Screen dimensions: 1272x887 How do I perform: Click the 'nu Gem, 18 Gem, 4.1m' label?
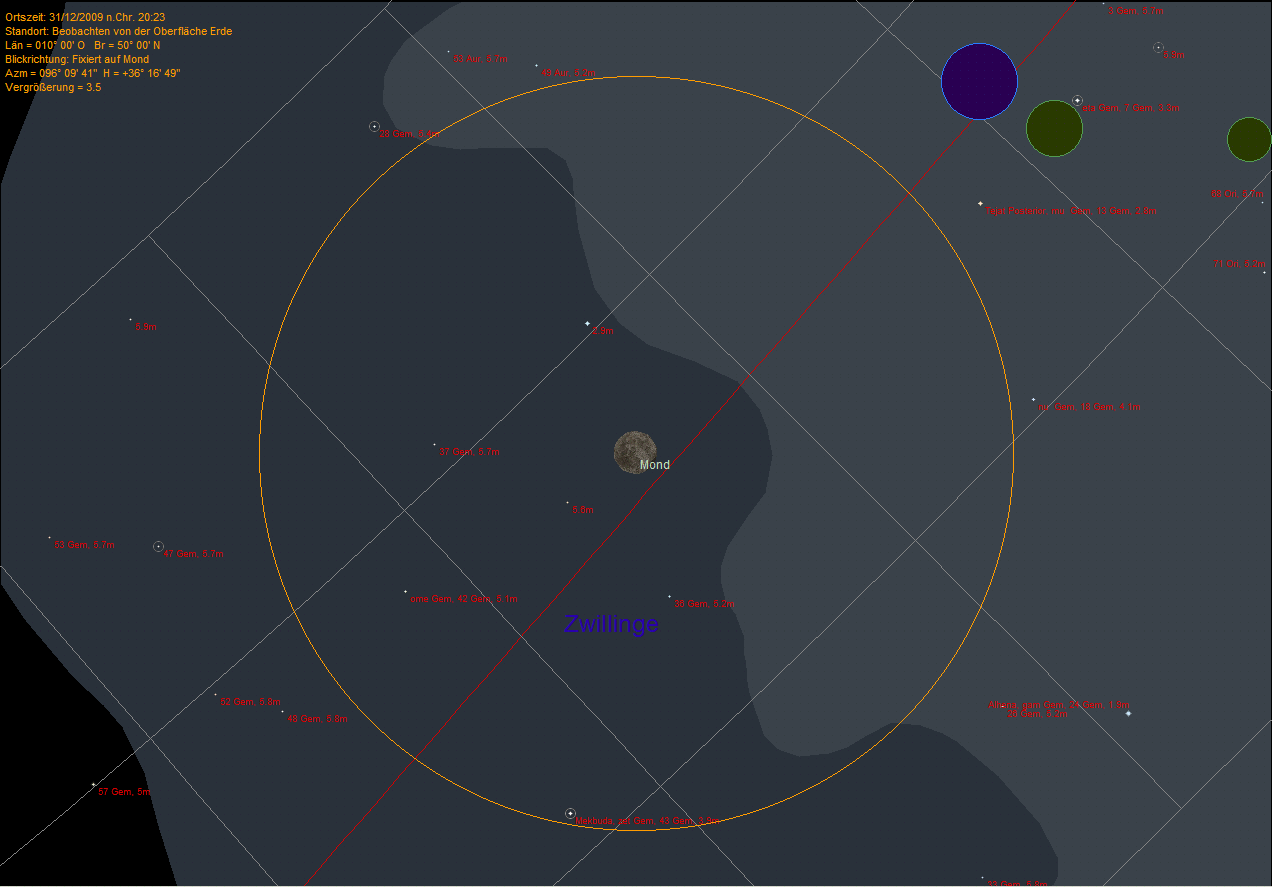tap(1090, 407)
